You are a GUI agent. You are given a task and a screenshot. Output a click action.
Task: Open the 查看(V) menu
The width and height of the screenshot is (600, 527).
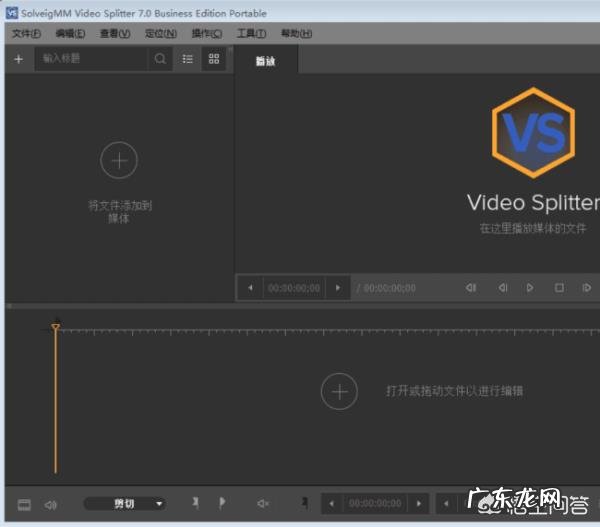tap(115, 34)
